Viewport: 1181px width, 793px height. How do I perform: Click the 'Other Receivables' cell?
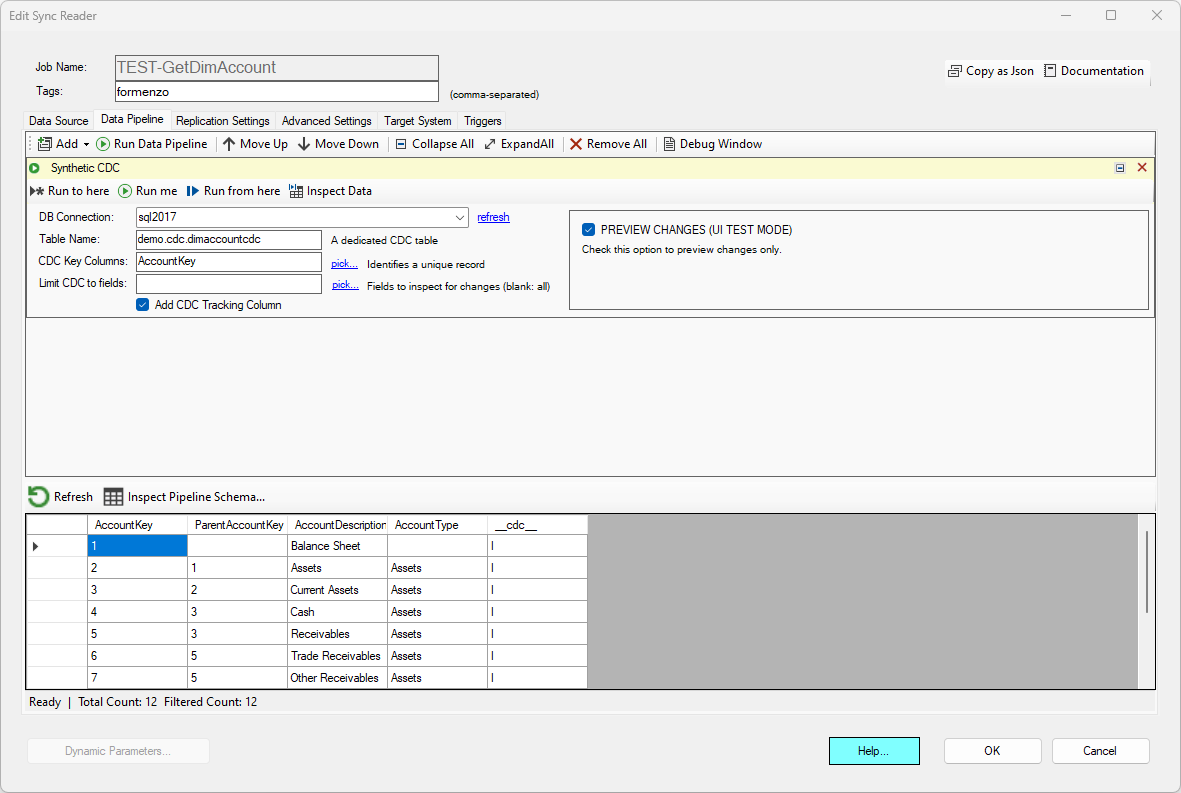[x=337, y=678]
